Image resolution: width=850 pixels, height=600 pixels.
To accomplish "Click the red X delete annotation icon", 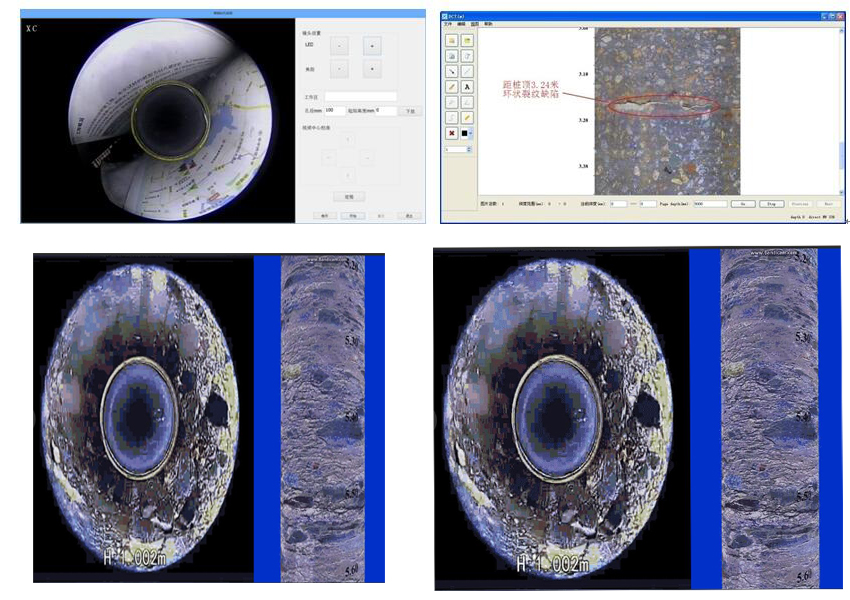I will (x=451, y=133).
